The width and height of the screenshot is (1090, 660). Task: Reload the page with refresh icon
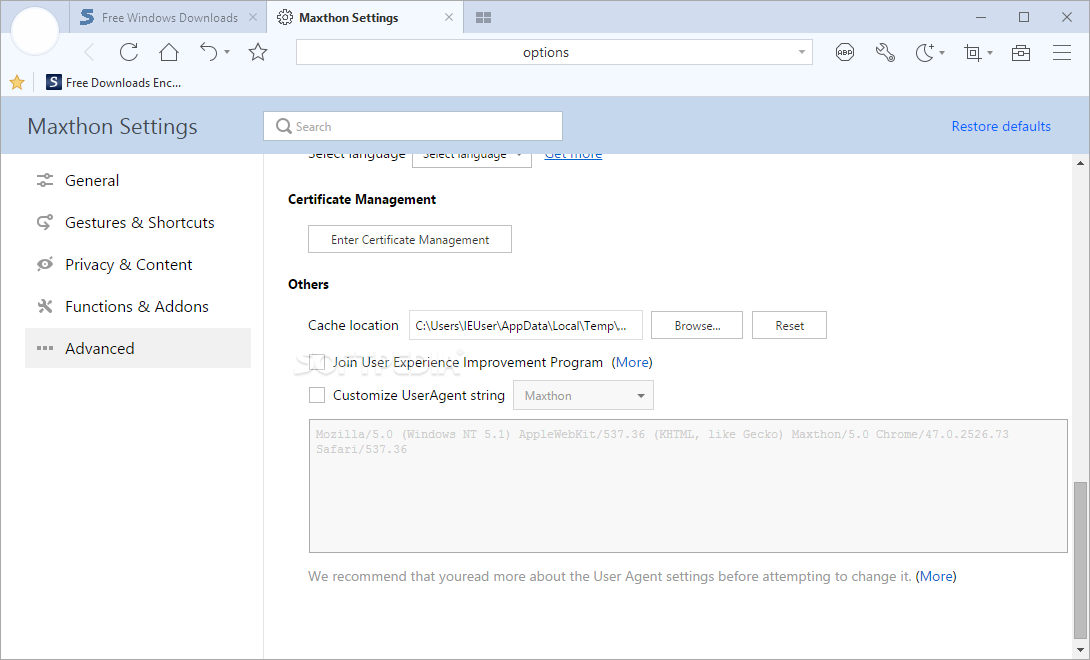click(x=129, y=52)
